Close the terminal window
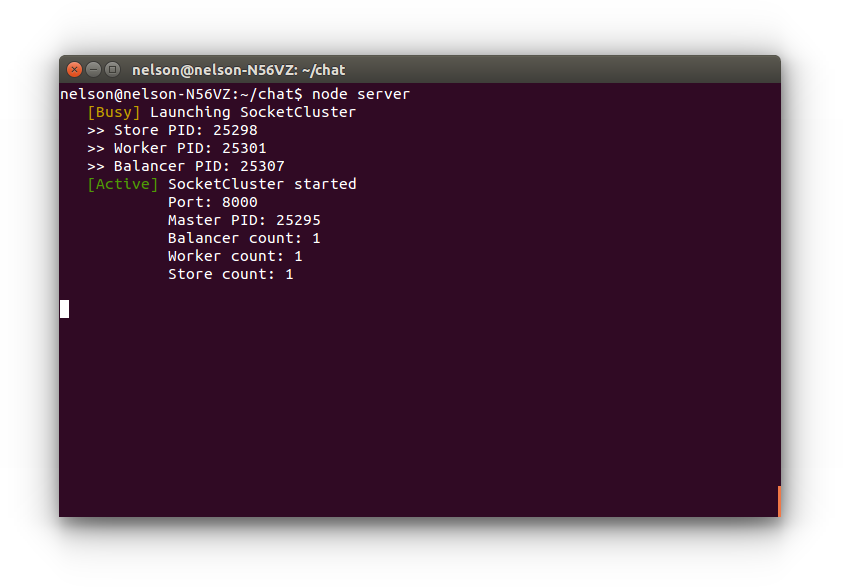Screen dimensions: 843x587 click(x=75, y=69)
